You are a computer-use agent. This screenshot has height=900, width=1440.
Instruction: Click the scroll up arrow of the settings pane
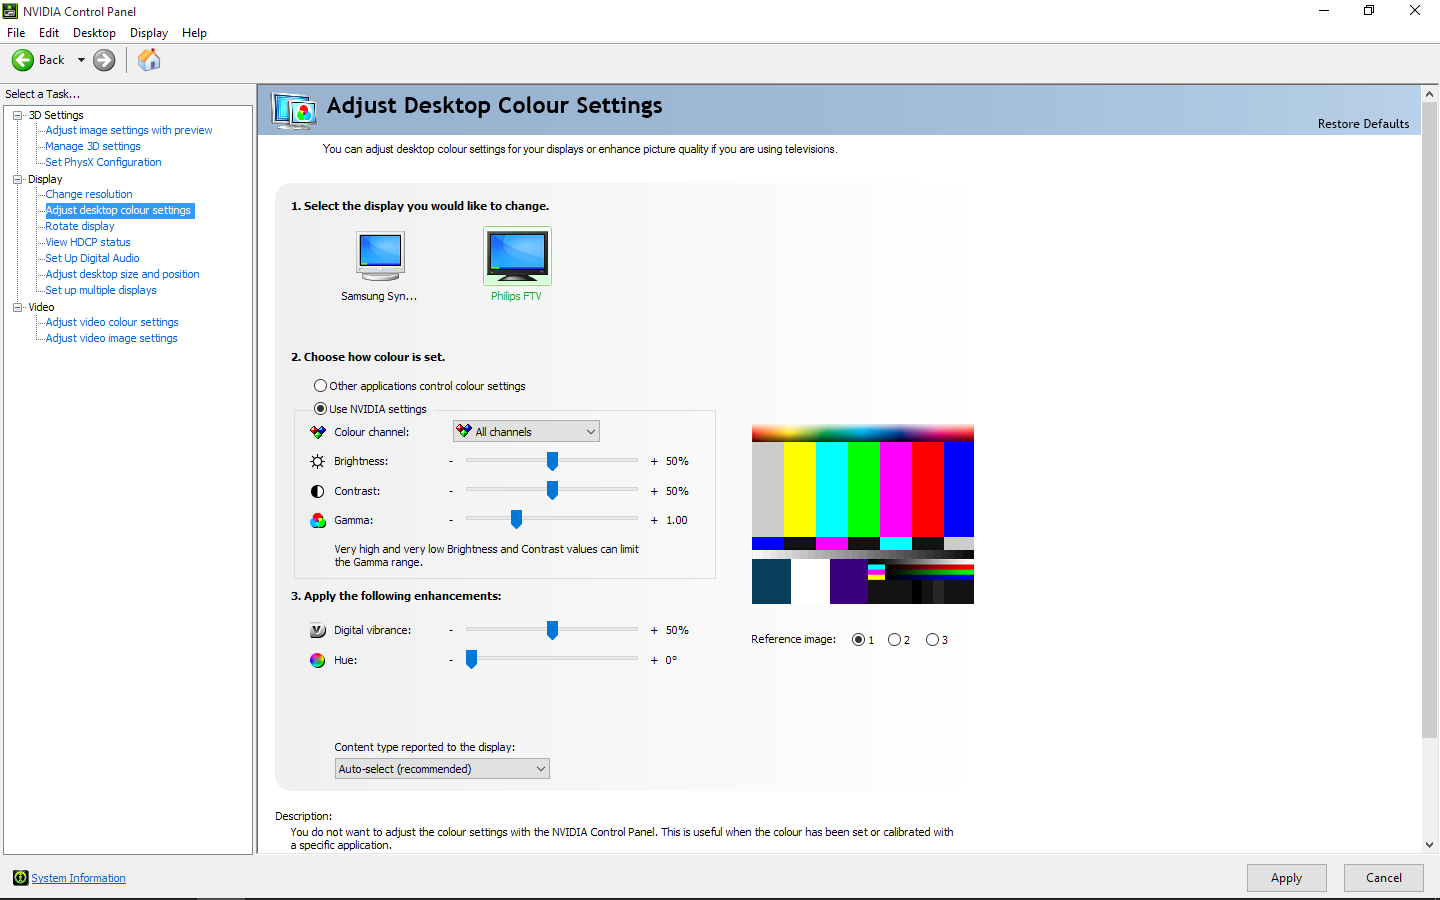pos(1429,94)
